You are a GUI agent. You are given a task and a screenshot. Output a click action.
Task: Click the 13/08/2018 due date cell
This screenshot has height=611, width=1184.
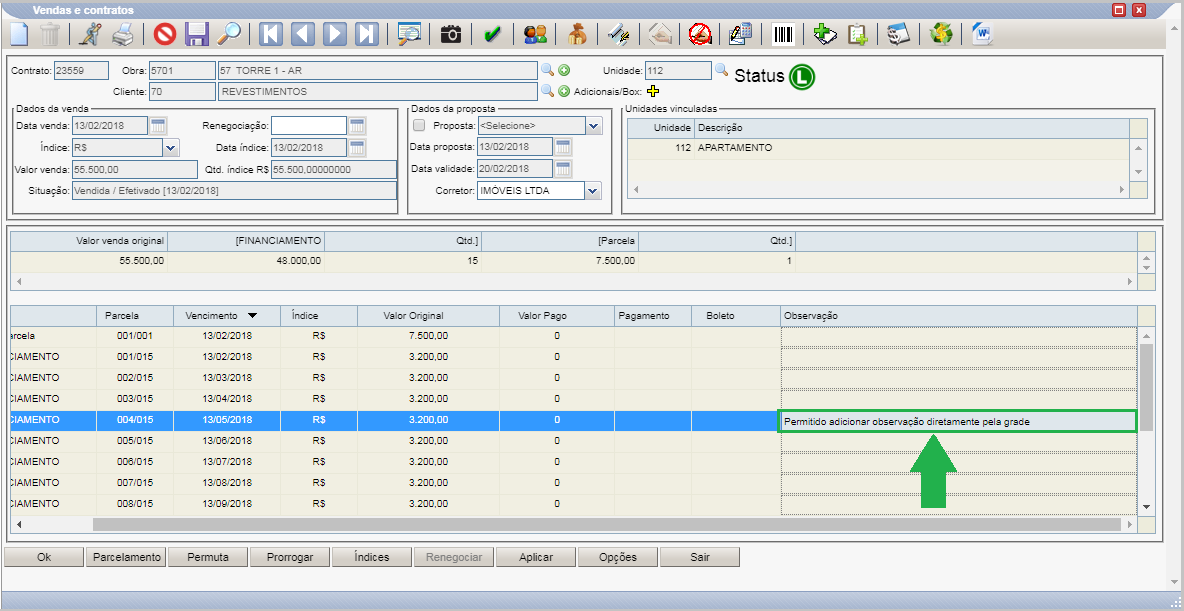(x=227, y=482)
